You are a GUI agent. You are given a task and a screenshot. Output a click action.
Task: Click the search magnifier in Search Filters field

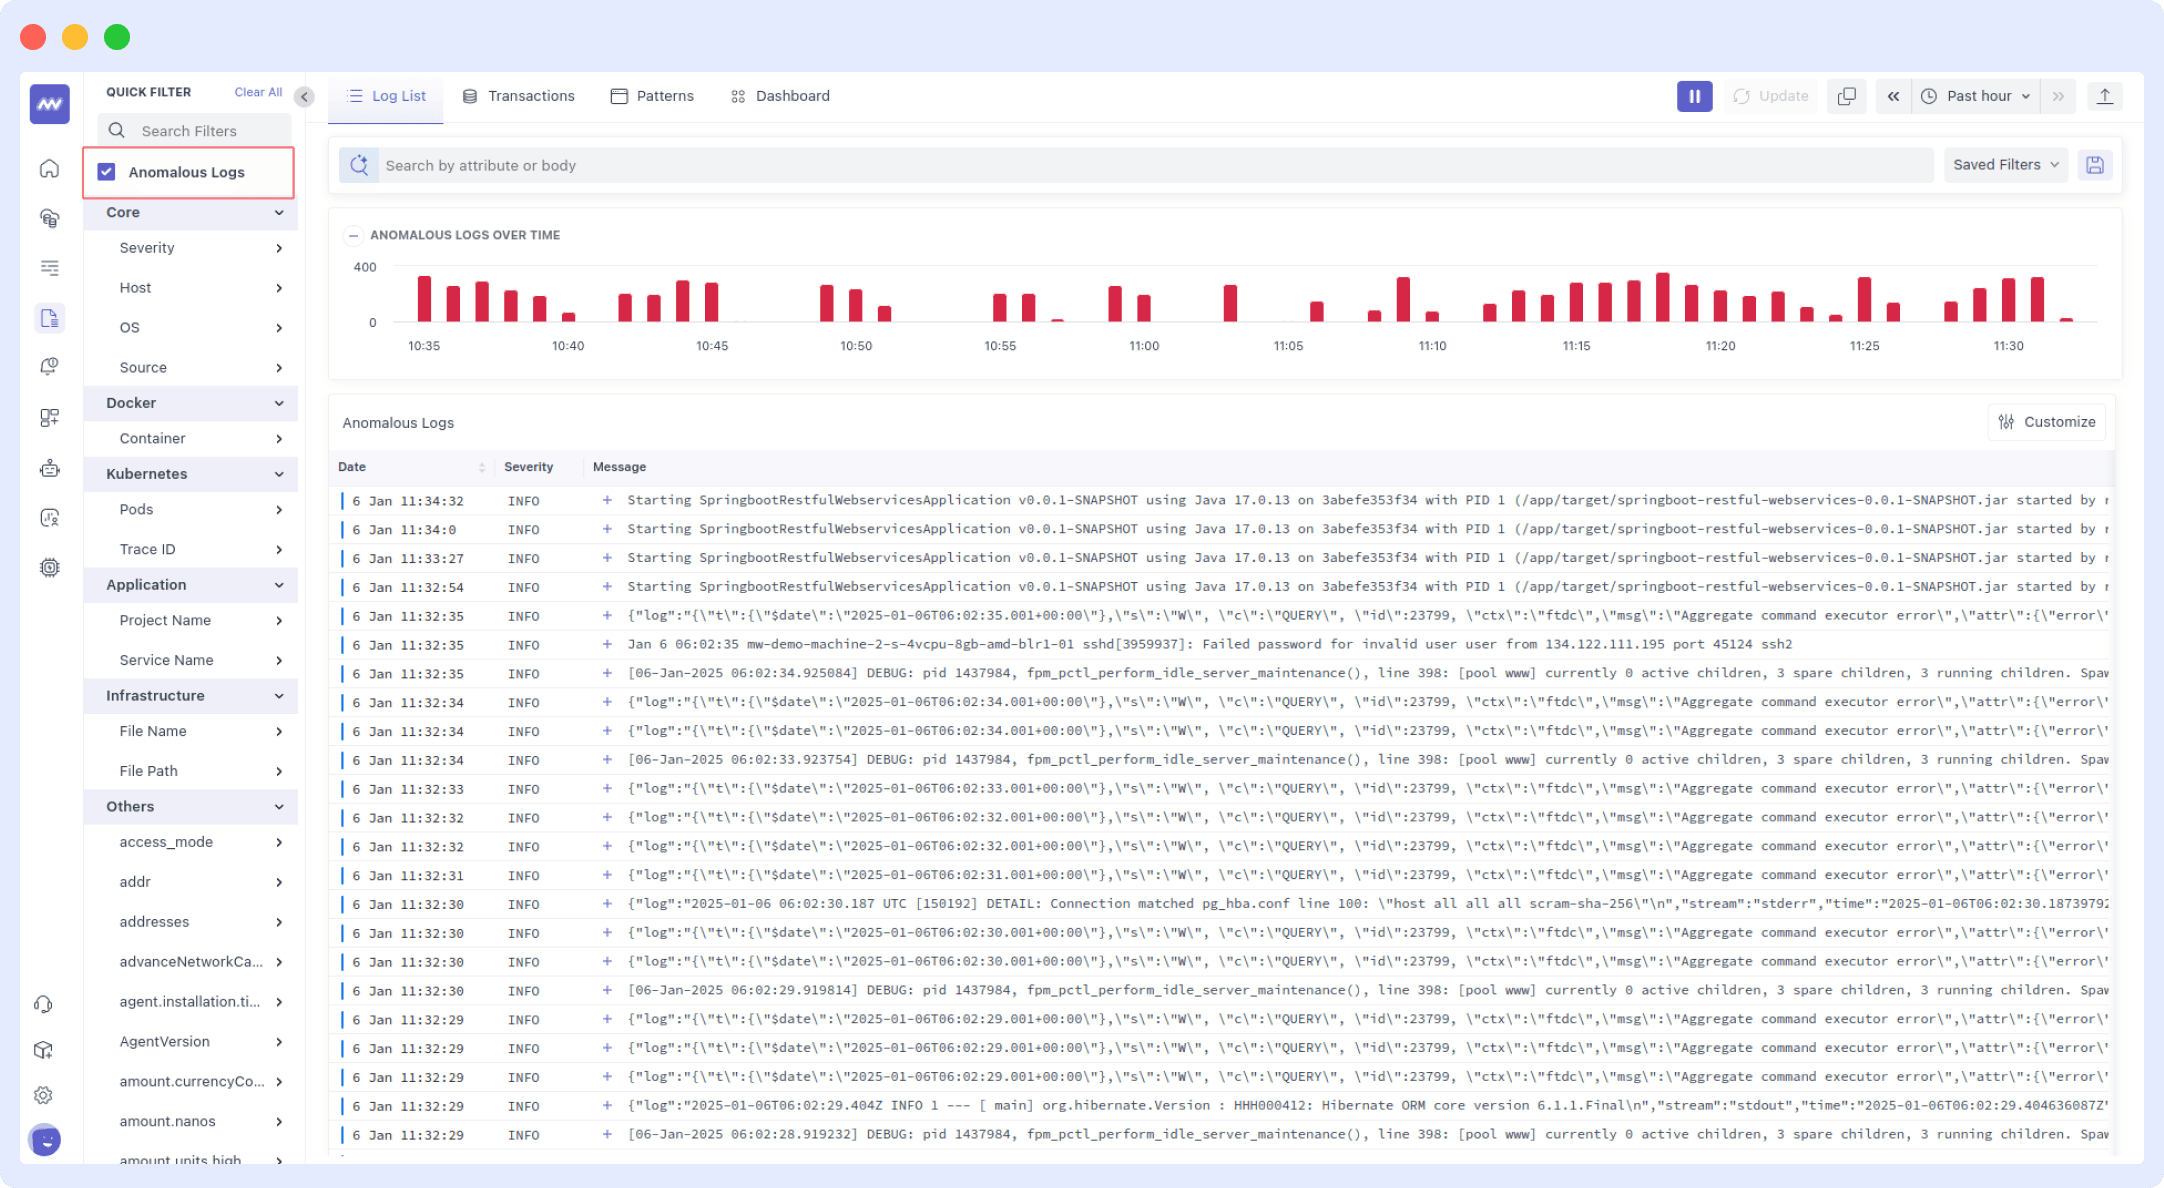(116, 130)
